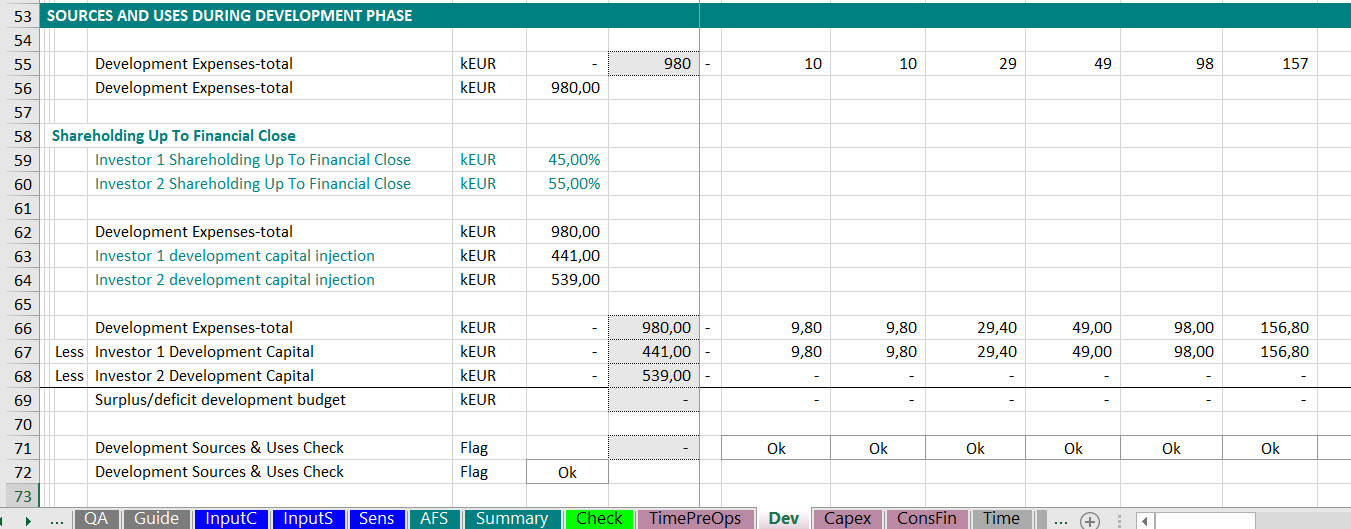
Task: Select the 441,00 cell in row 63
Action: [567, 256]
